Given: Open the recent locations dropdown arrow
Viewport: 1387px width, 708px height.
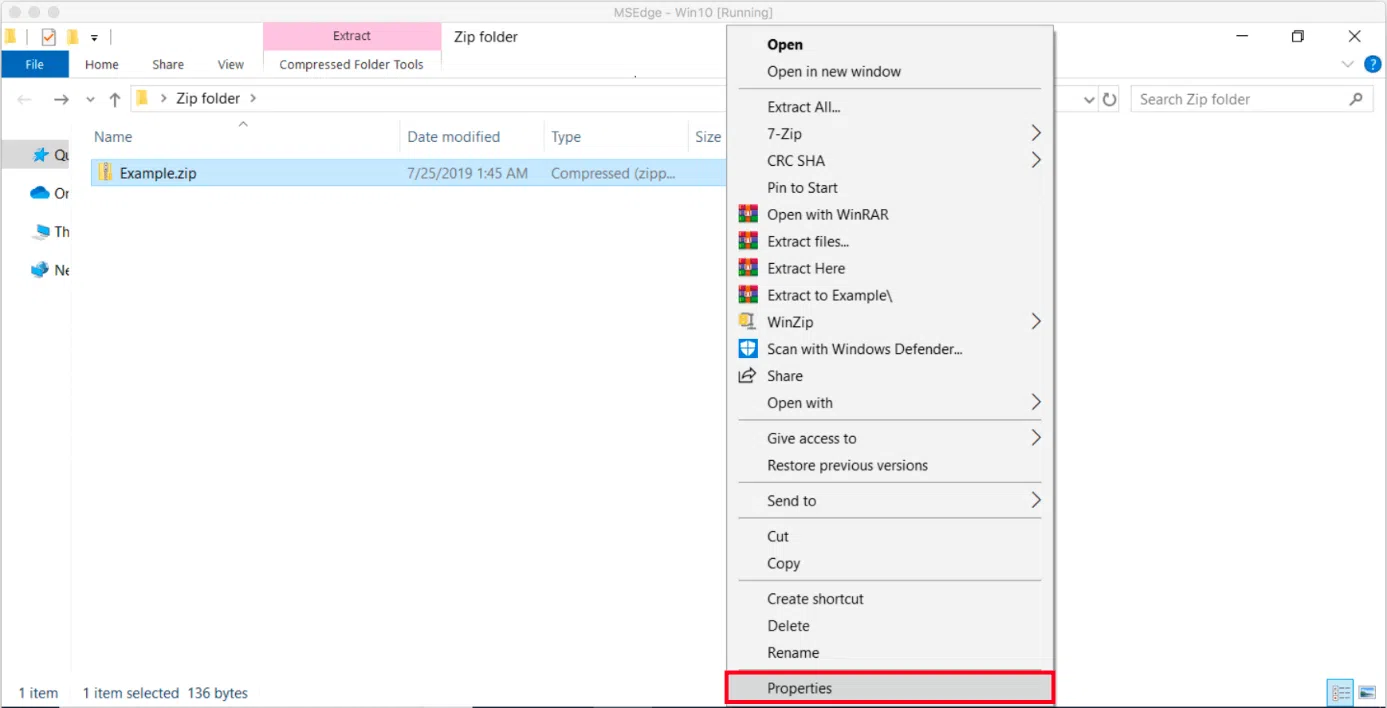Looking at the screenshot, I should coord(90,99).
